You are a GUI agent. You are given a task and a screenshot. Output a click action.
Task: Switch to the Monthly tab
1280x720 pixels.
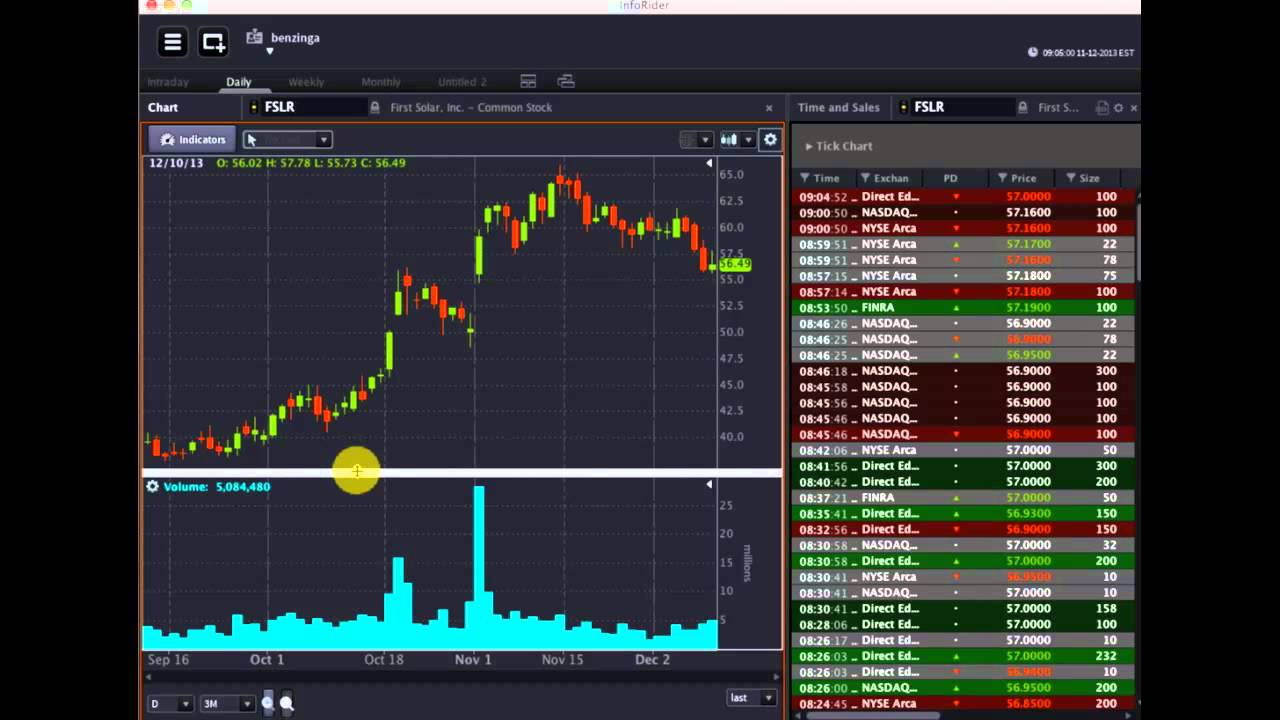[381, 82]
